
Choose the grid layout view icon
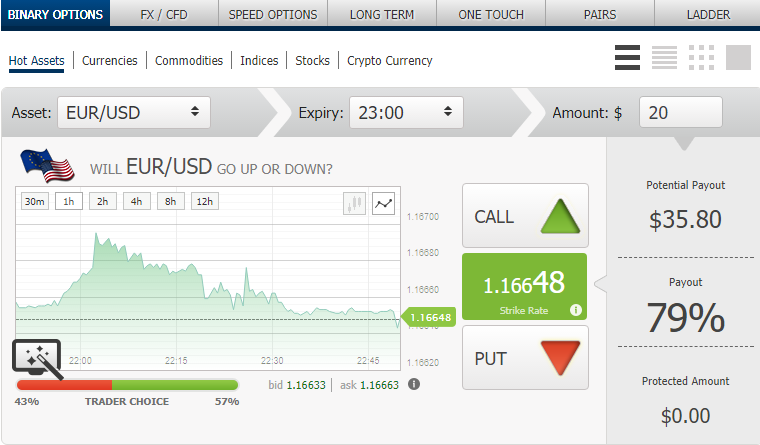click(701, 58)
